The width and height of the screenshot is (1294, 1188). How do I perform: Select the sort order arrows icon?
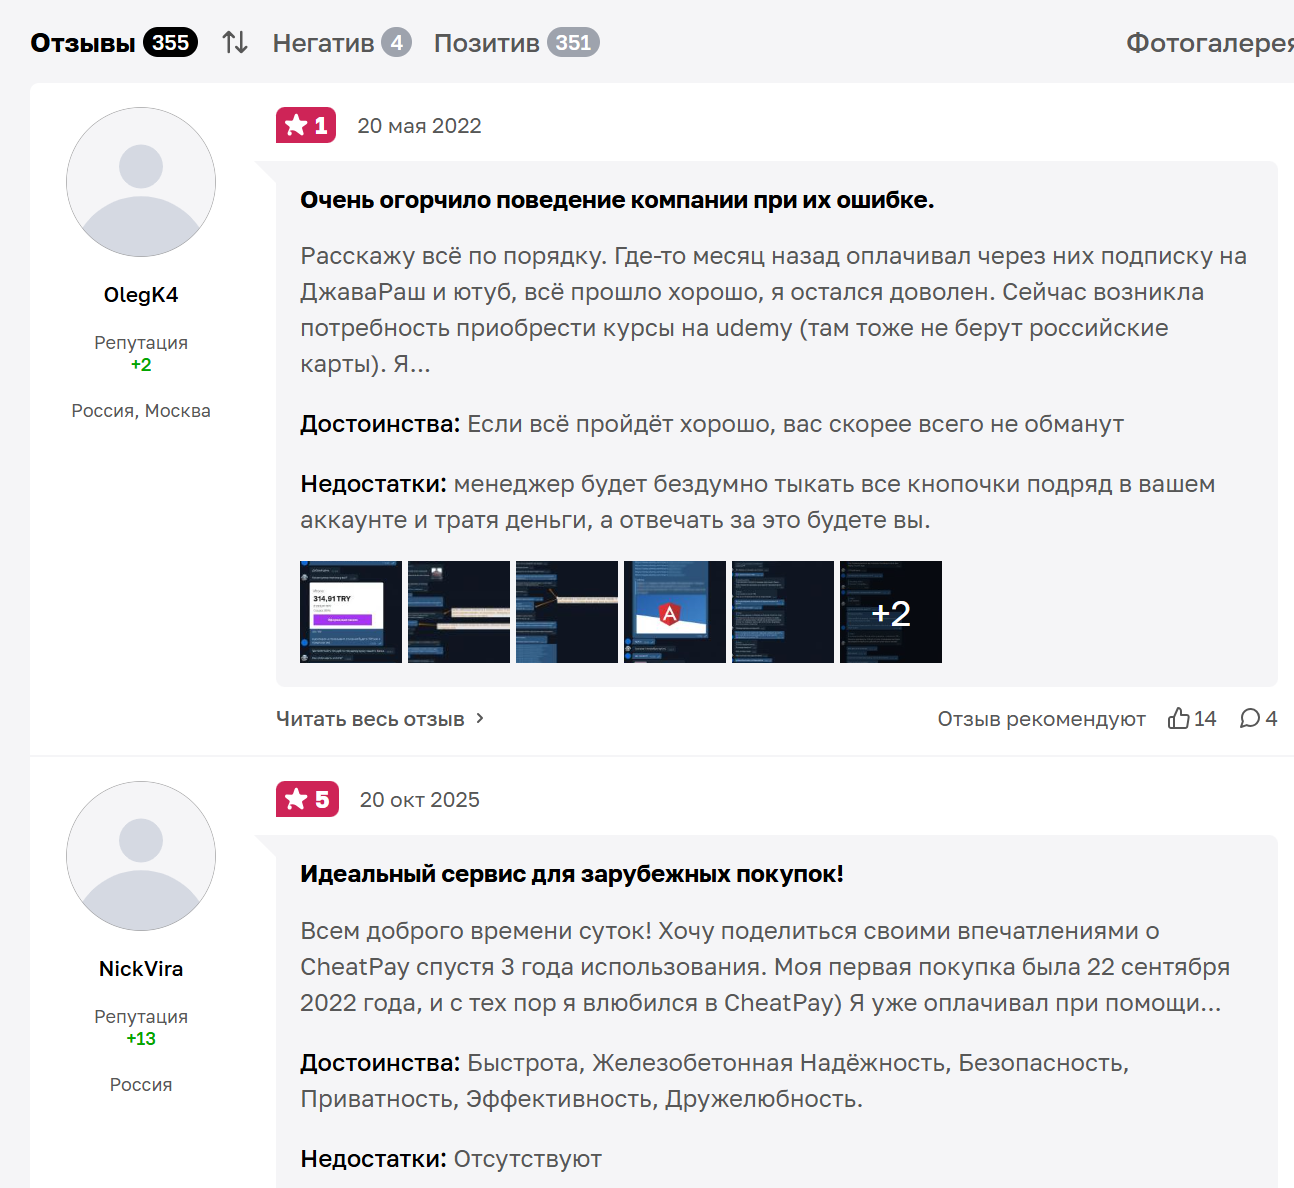234,42
